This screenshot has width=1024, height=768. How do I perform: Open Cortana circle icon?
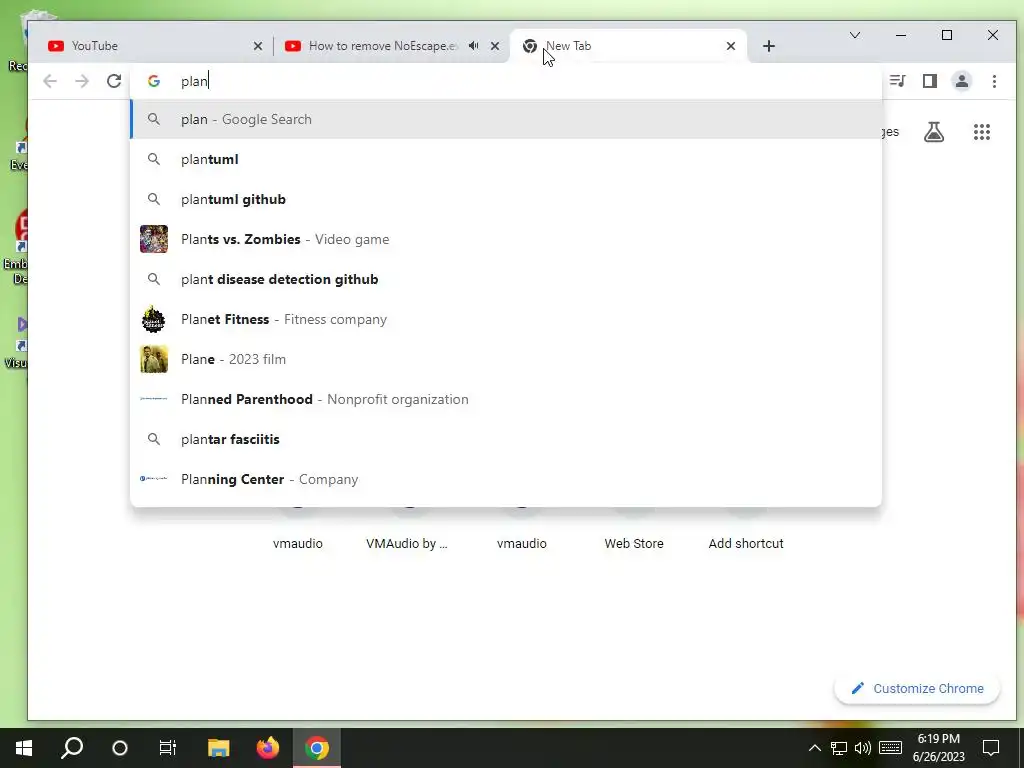(120, 748)
